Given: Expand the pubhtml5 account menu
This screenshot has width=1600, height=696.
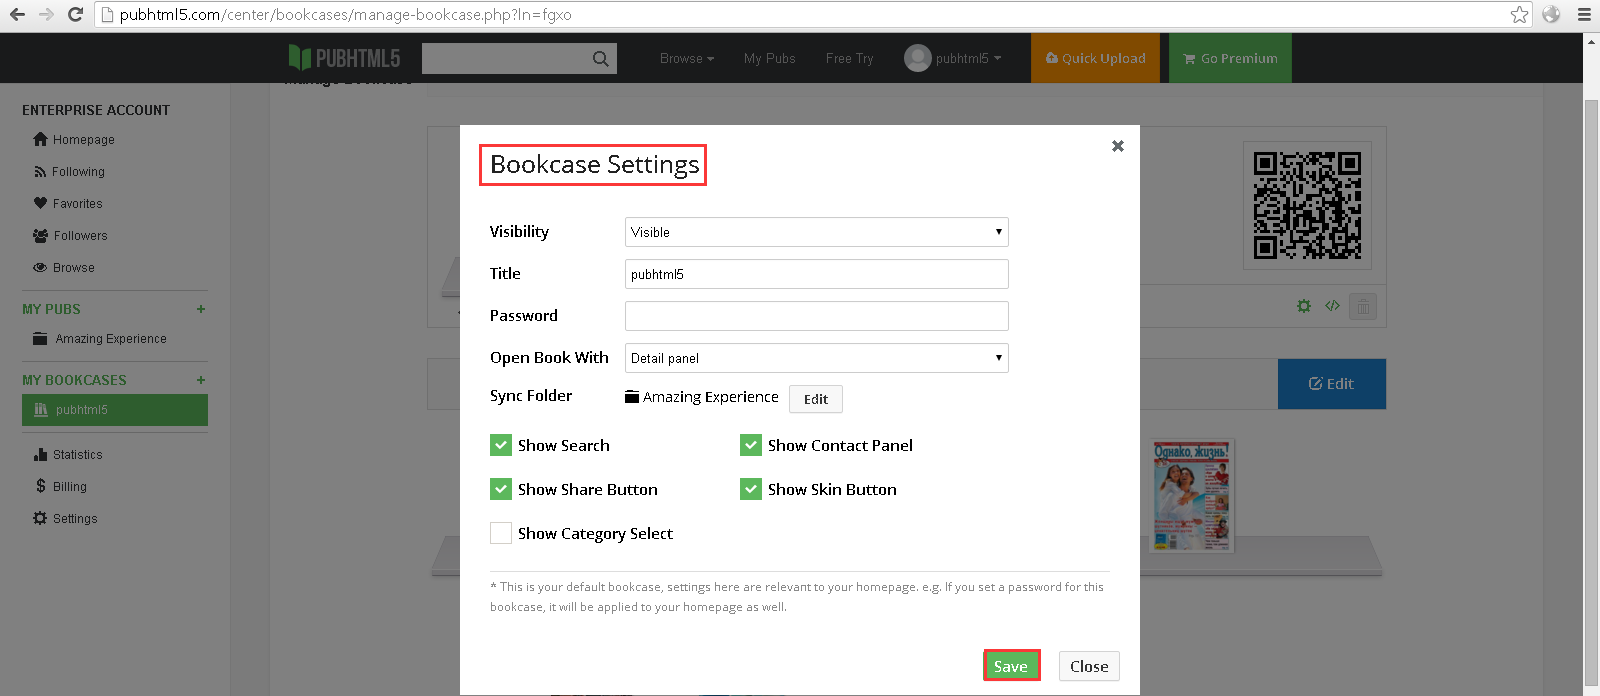Looking at the screenshot, I should coord(968,59).
